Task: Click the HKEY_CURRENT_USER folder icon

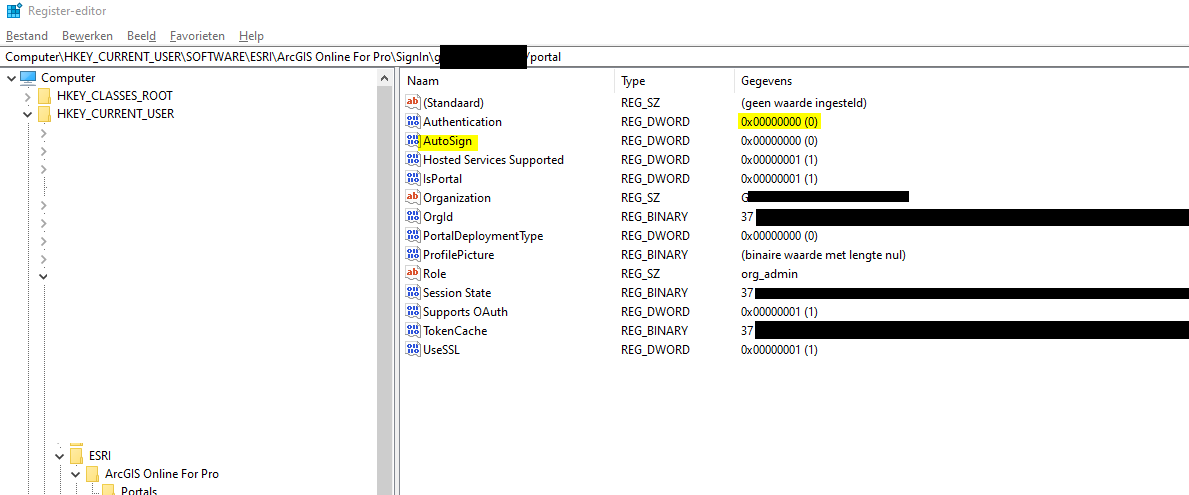Action: click(44, 114)
